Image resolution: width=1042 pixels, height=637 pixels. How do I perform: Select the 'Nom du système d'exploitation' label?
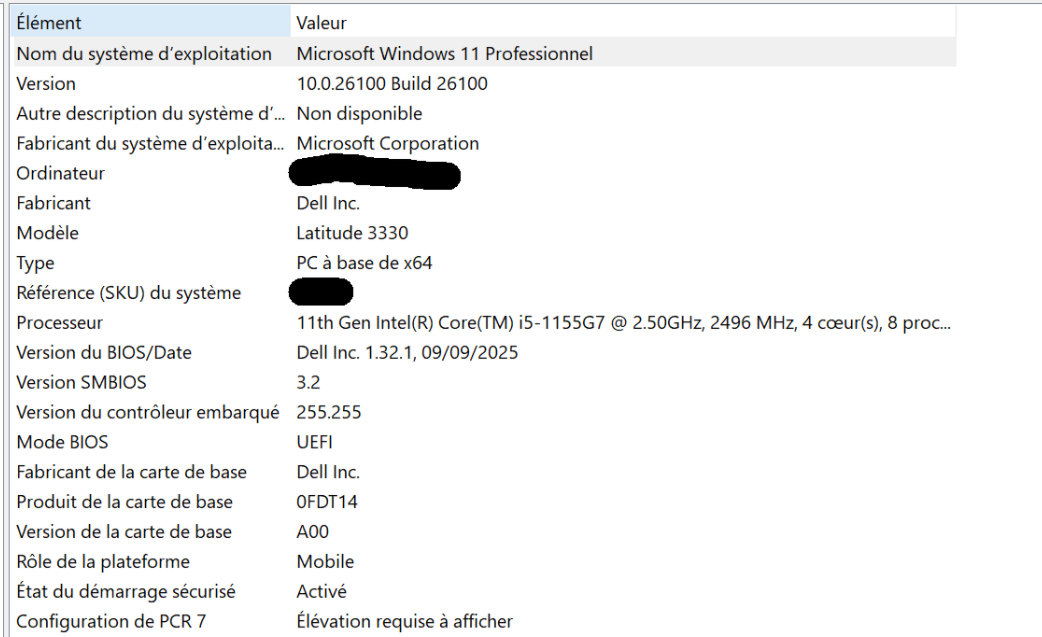[144, 54]
